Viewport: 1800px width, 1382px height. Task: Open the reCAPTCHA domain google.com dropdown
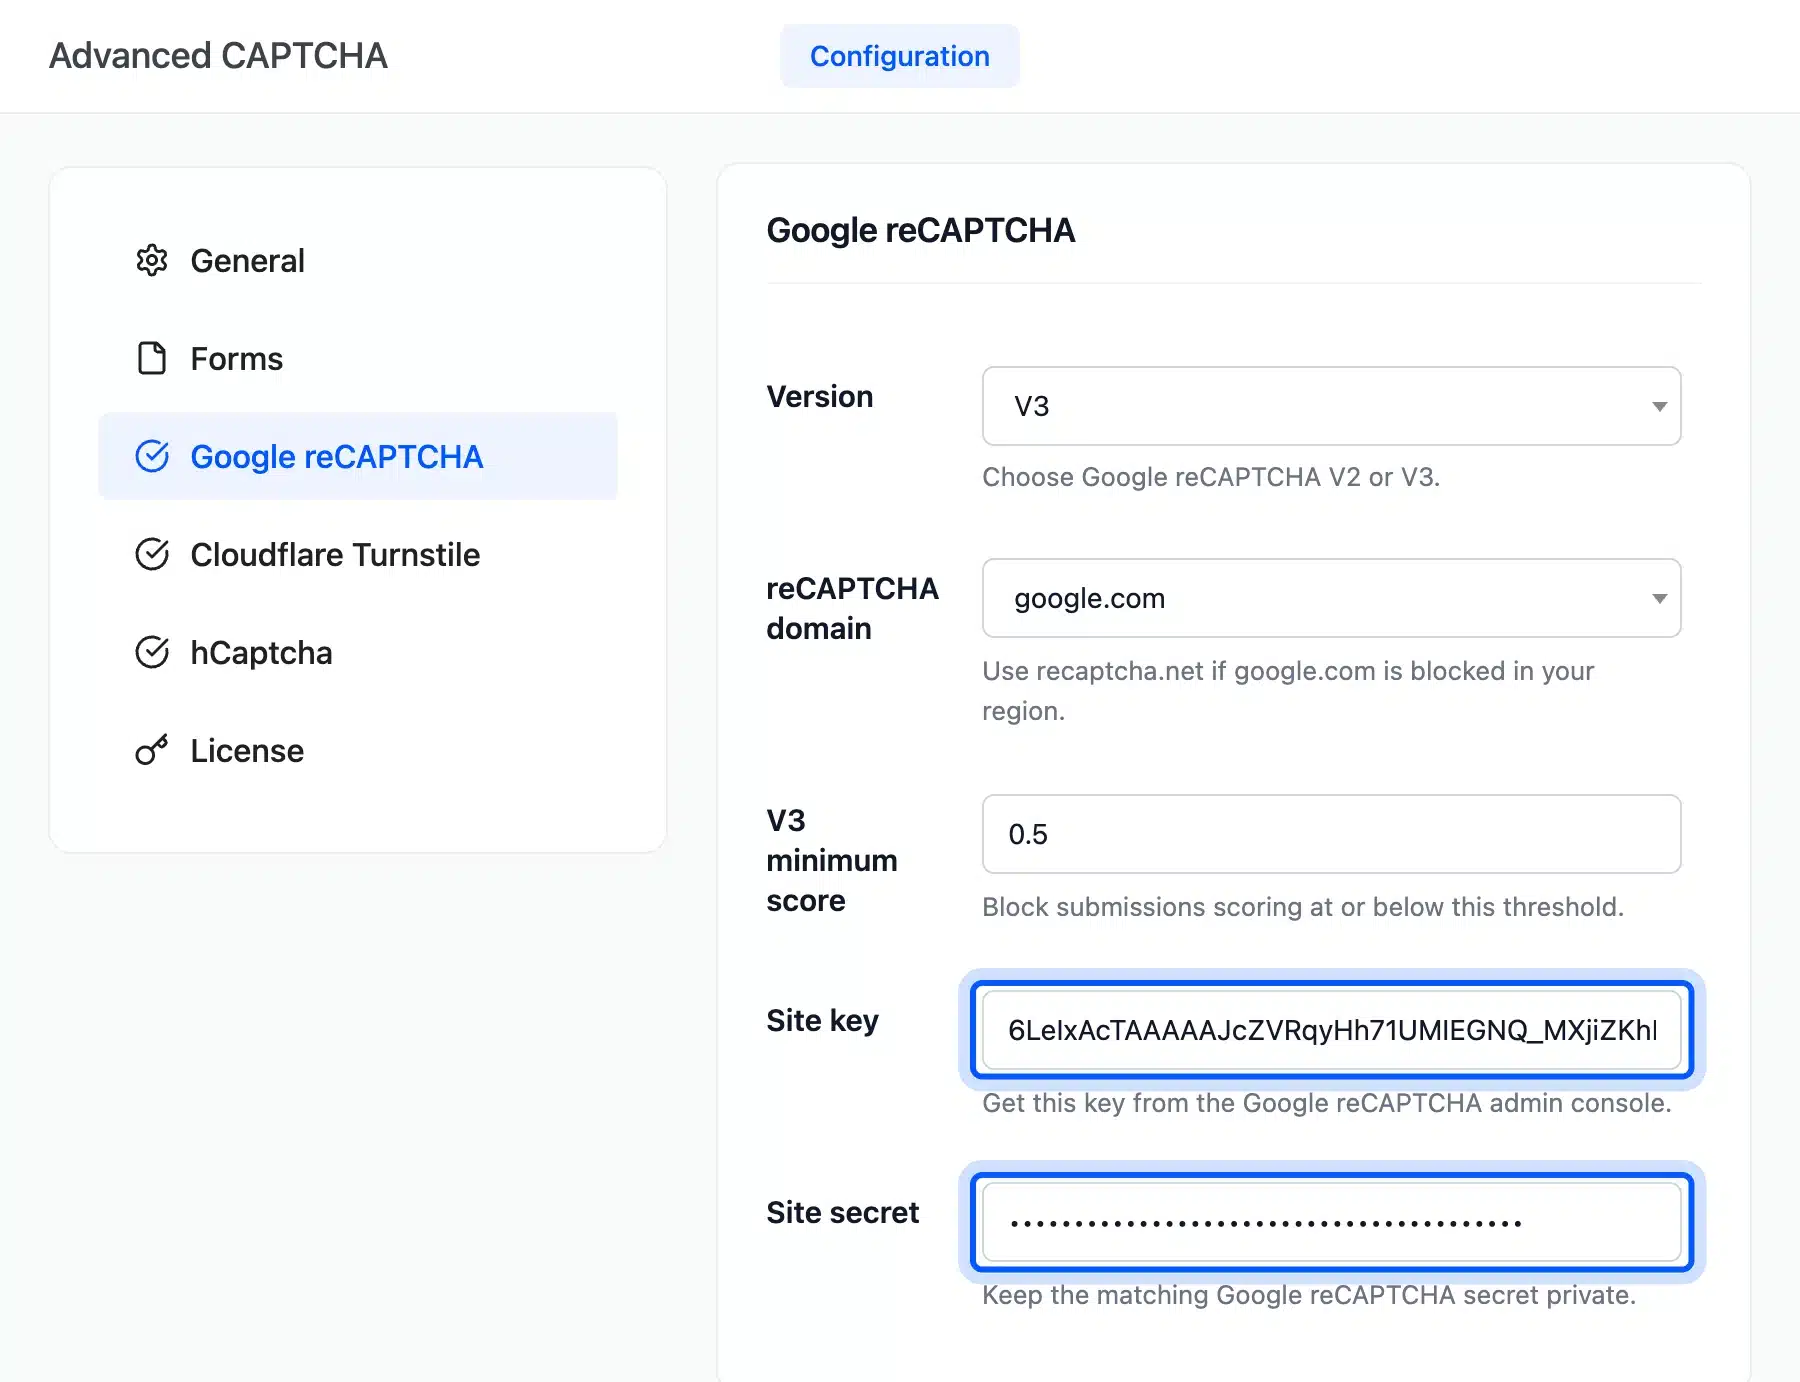click(1332, 598)
